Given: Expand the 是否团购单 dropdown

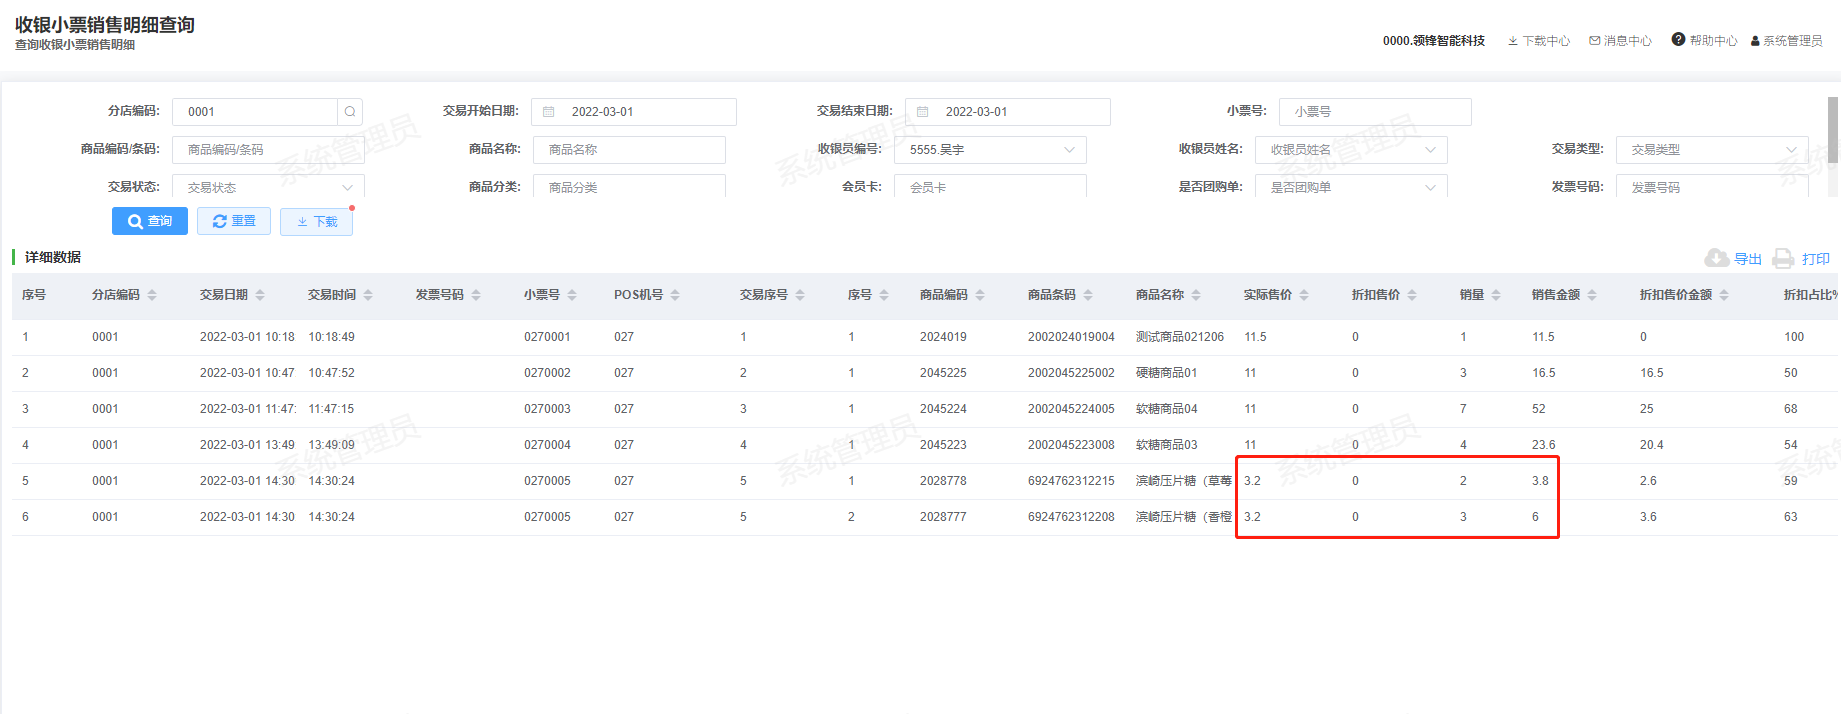Looking at the screenshot, I should [x=1430, y=187].
